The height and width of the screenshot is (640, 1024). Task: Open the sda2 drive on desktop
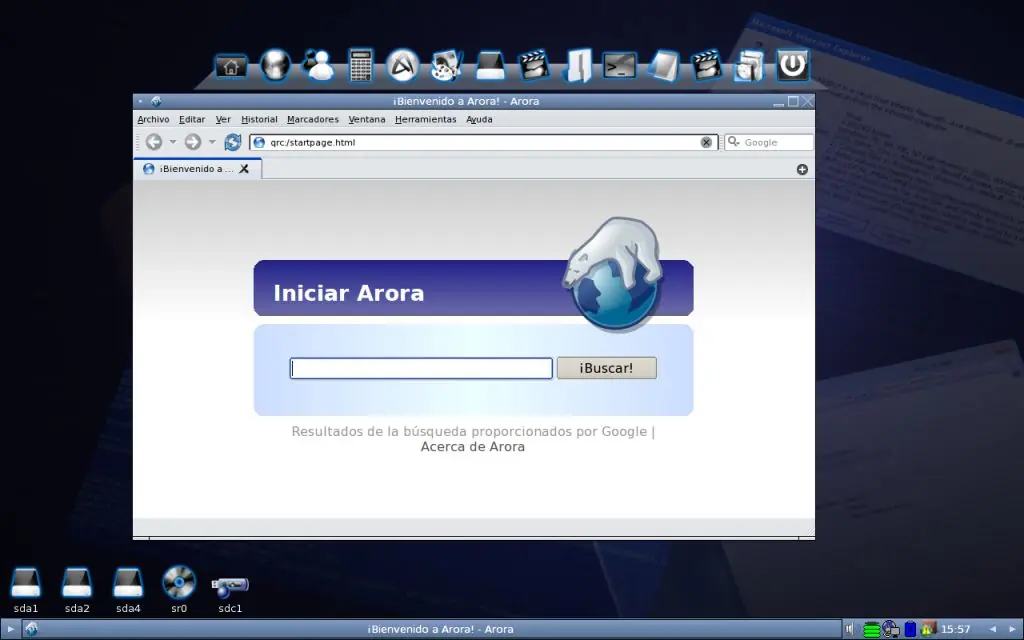tap(77, 590)
